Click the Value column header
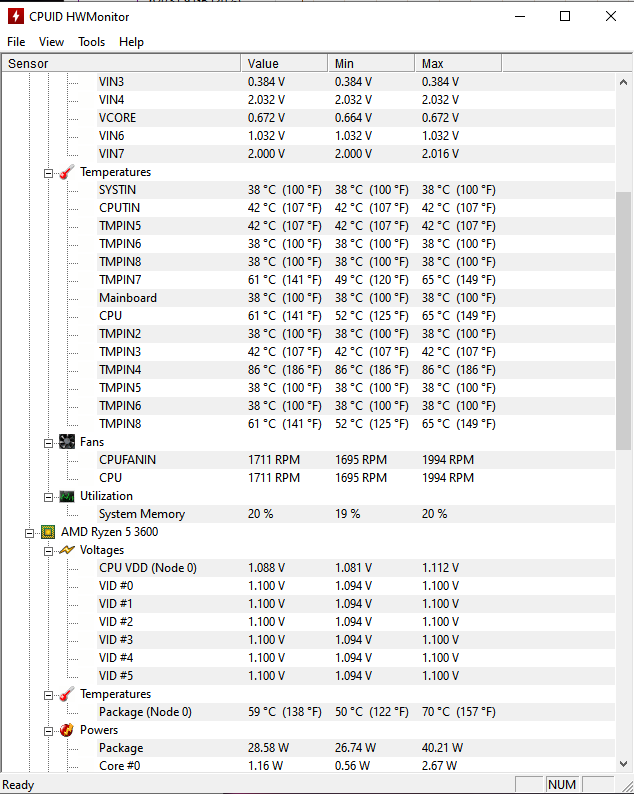 [284, 64]
